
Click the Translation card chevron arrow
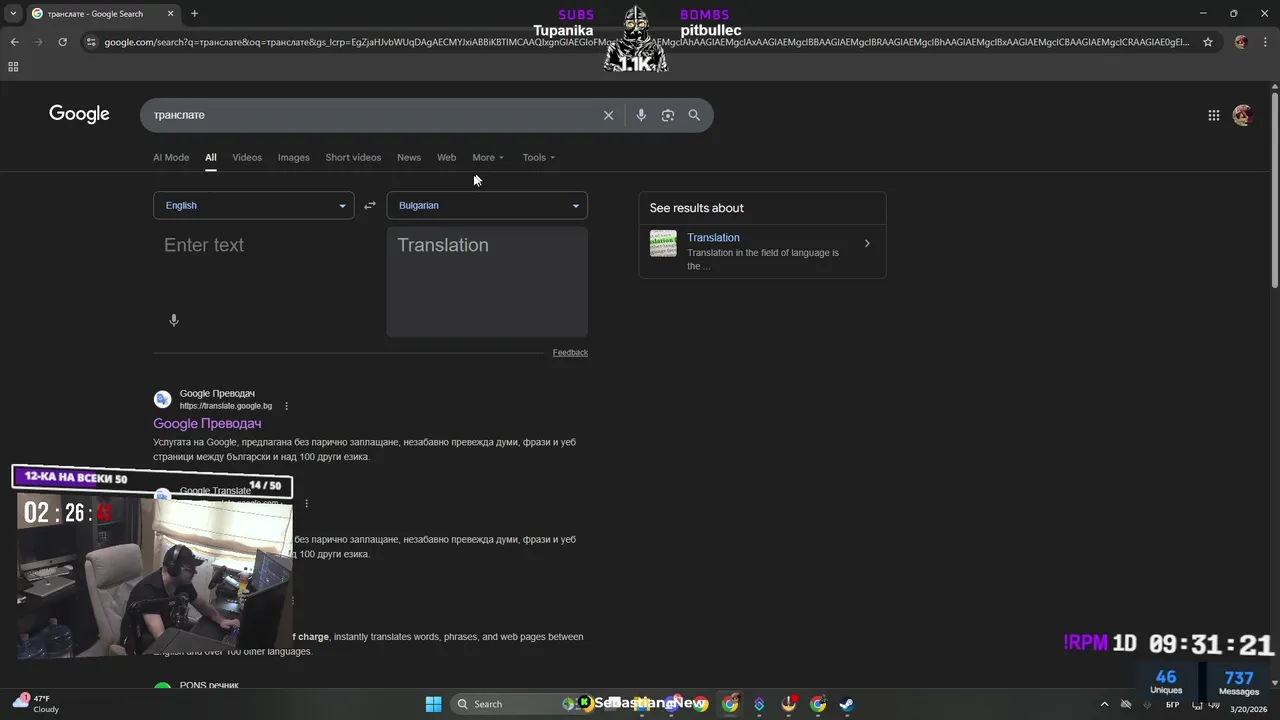click(x=867, y=243)
